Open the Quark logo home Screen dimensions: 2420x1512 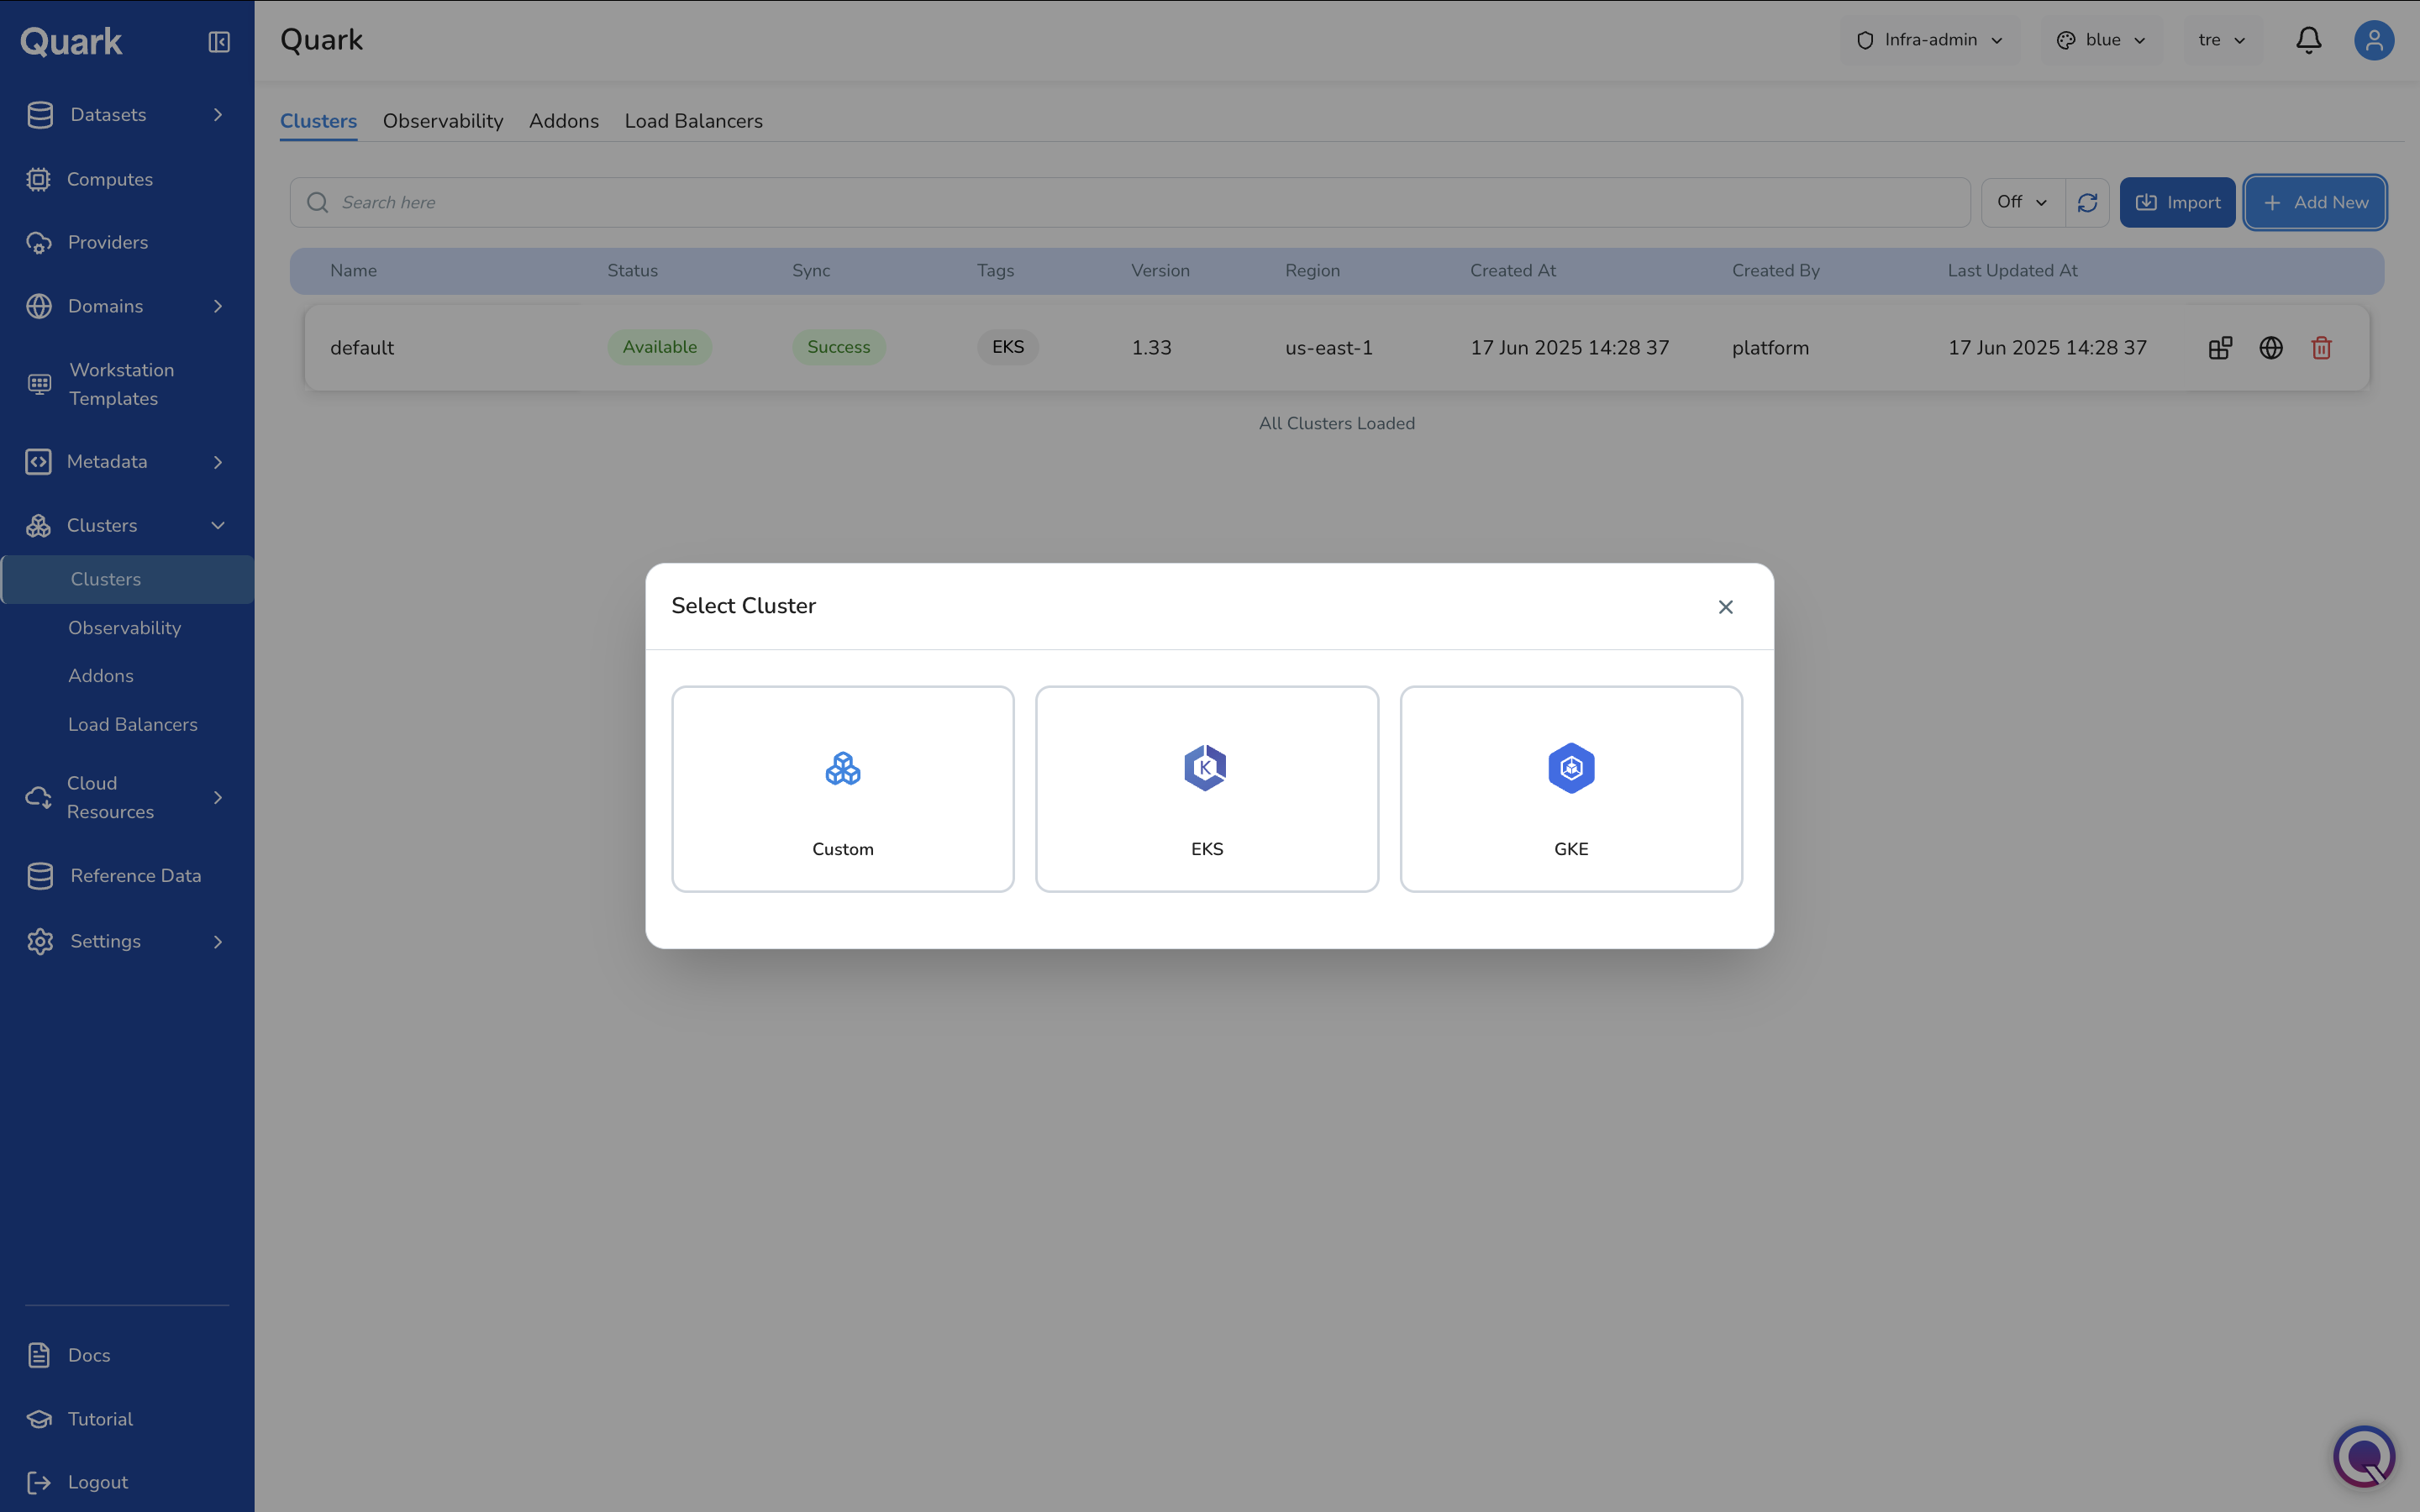point(71,41)
